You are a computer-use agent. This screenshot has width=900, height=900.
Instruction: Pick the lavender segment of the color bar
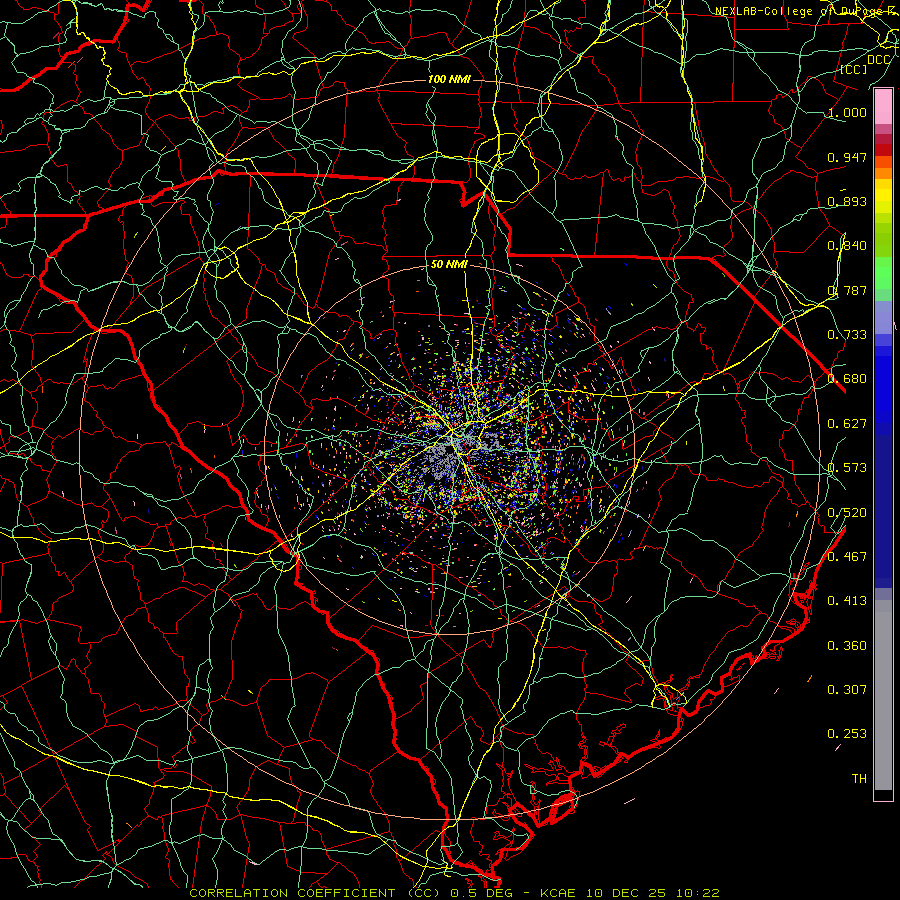click(x=883, y=317)
